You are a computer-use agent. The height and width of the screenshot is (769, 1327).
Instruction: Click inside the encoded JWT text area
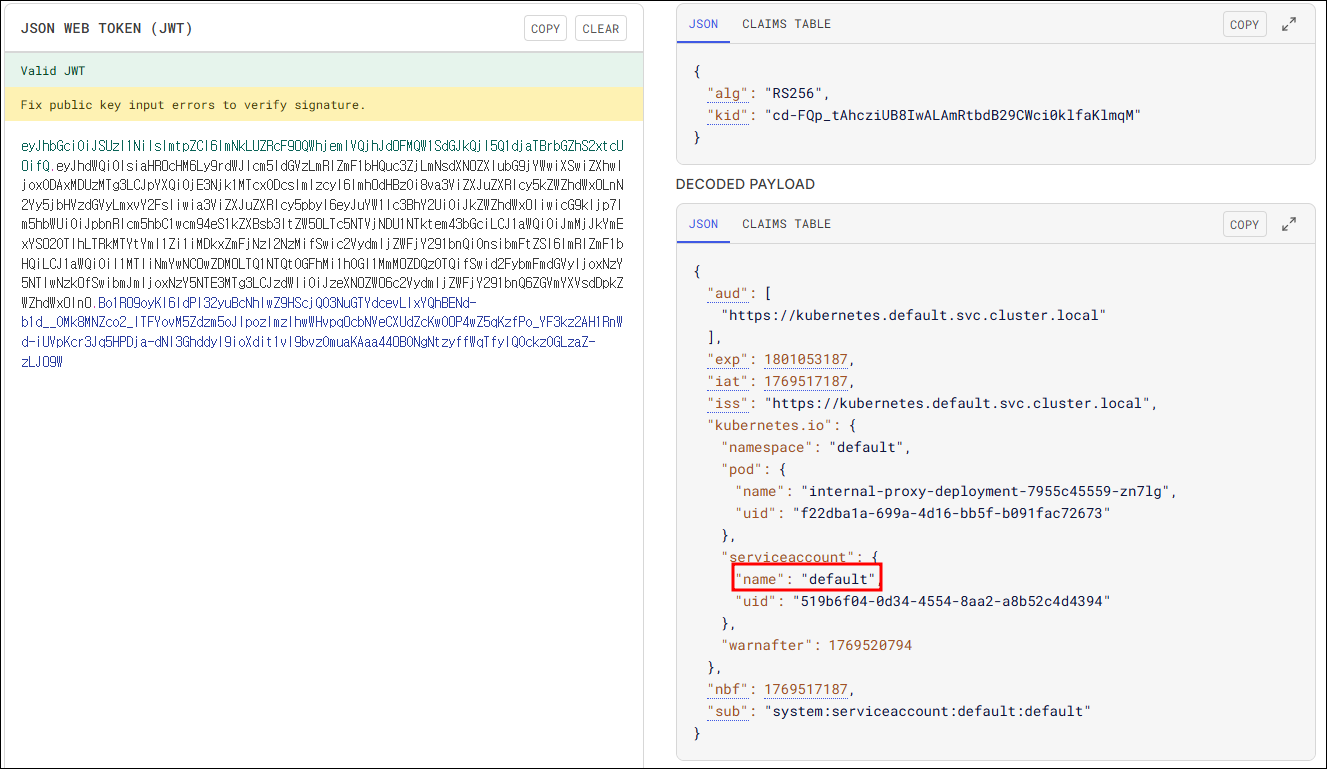322,500
